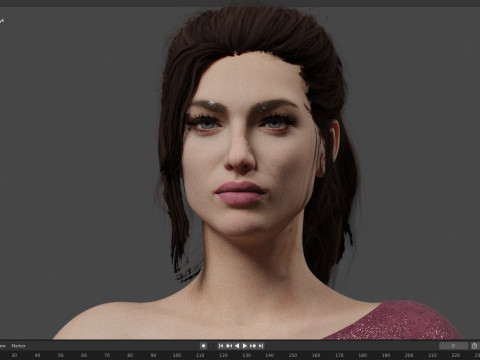Click frame 100 on the timeline ruler
The width and height of the screenshot is (480, 360).
click(177, 355)
